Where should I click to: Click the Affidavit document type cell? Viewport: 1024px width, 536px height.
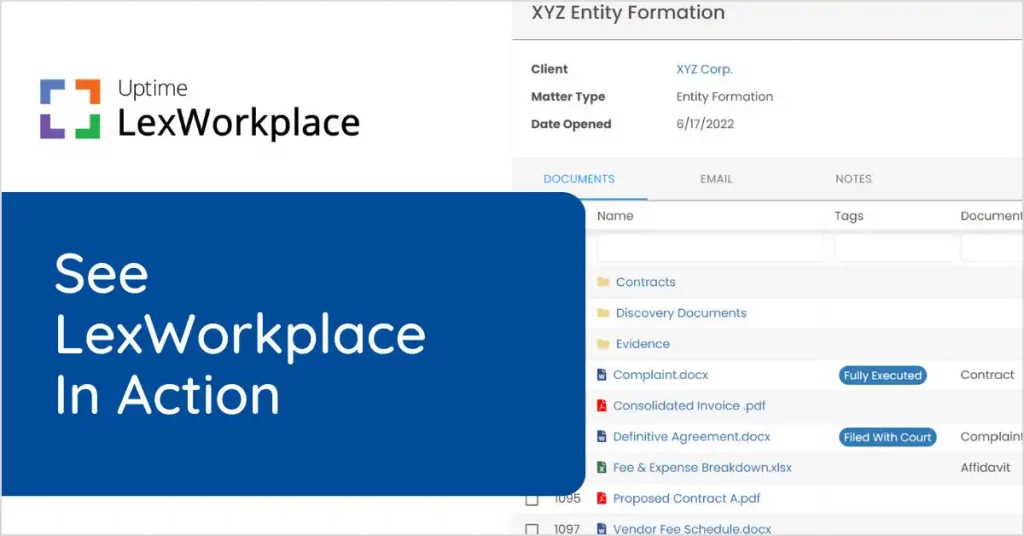click(x=985, y=467)
